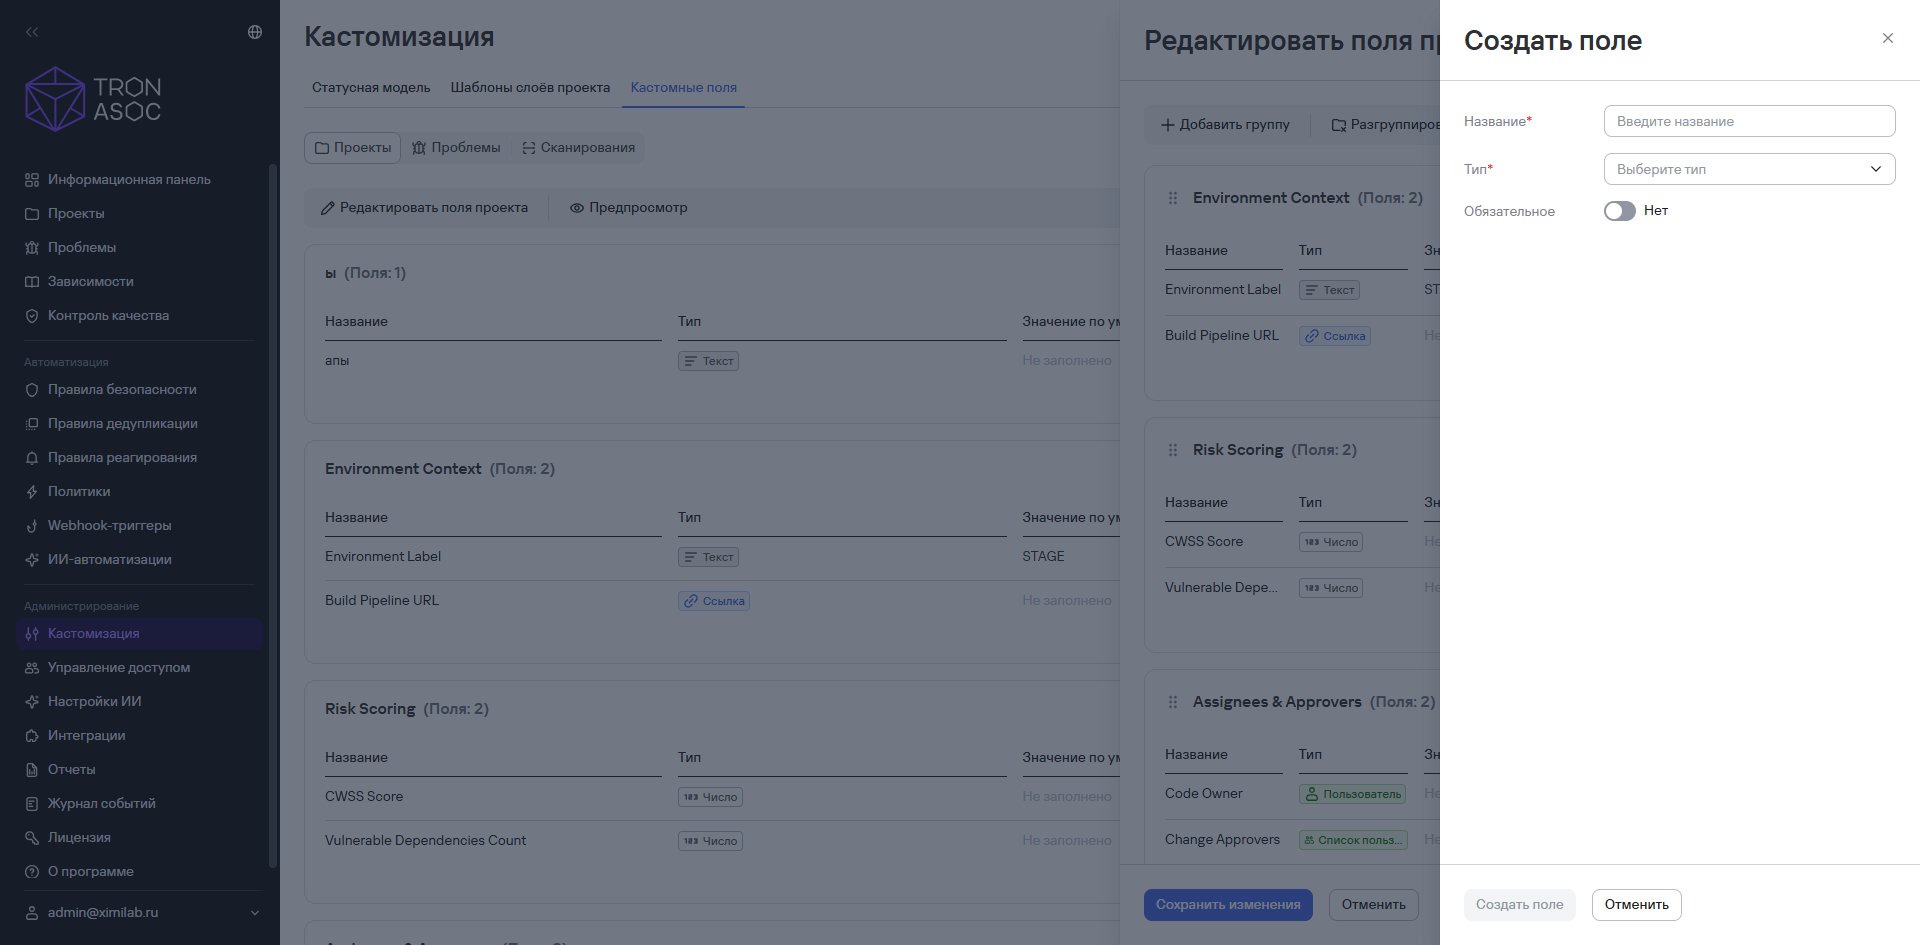Click the TRON ASOC logo
This screenshot has height=945, width=1920.
click(x=93, y=99)
